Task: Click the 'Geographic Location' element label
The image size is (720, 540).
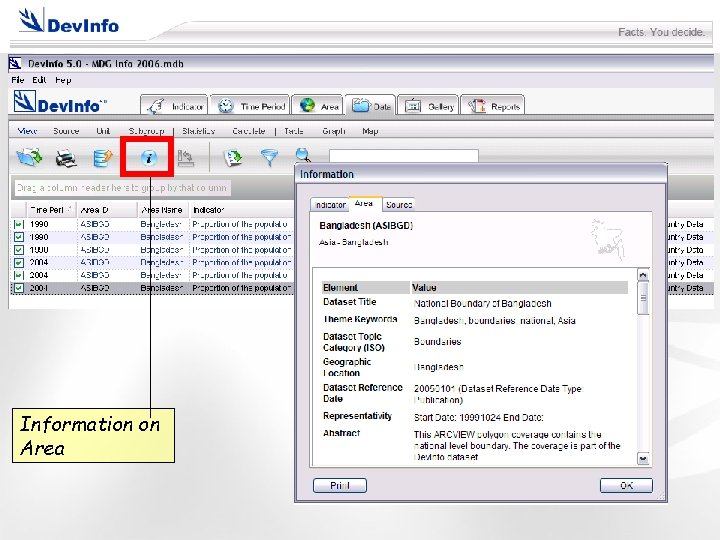Action: [x=347, y=367]
